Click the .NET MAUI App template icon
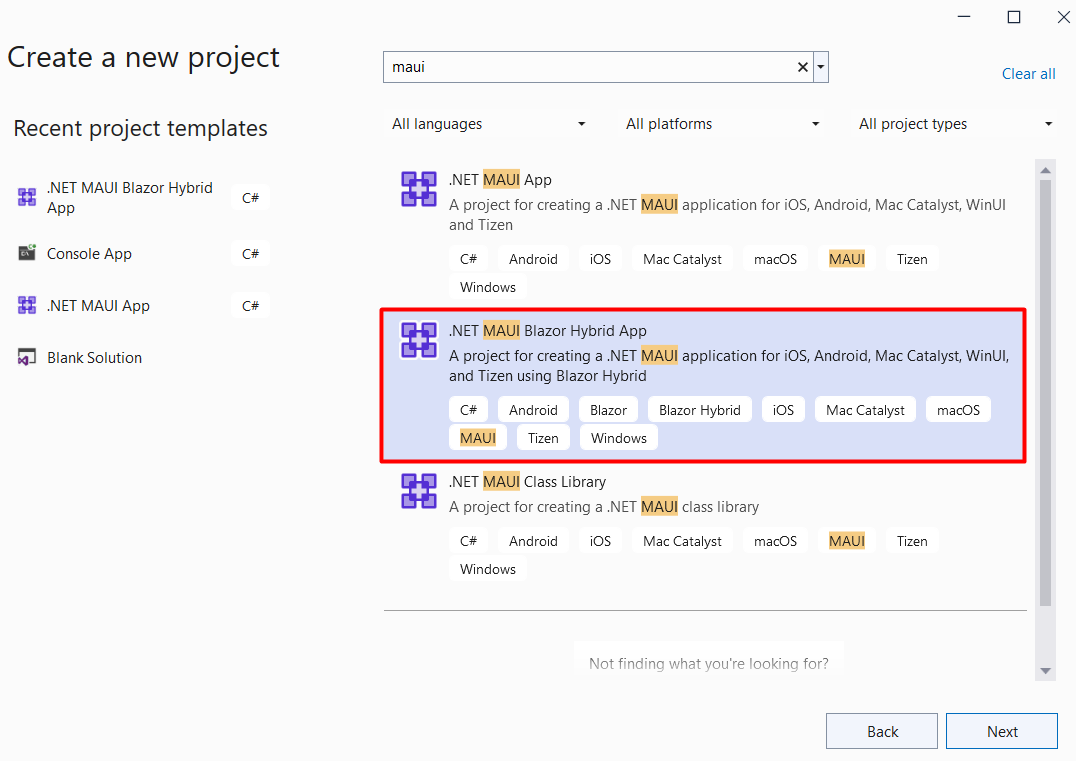Screen dimensions: 1076x761 pyautogui.click(x=418, y=188)
